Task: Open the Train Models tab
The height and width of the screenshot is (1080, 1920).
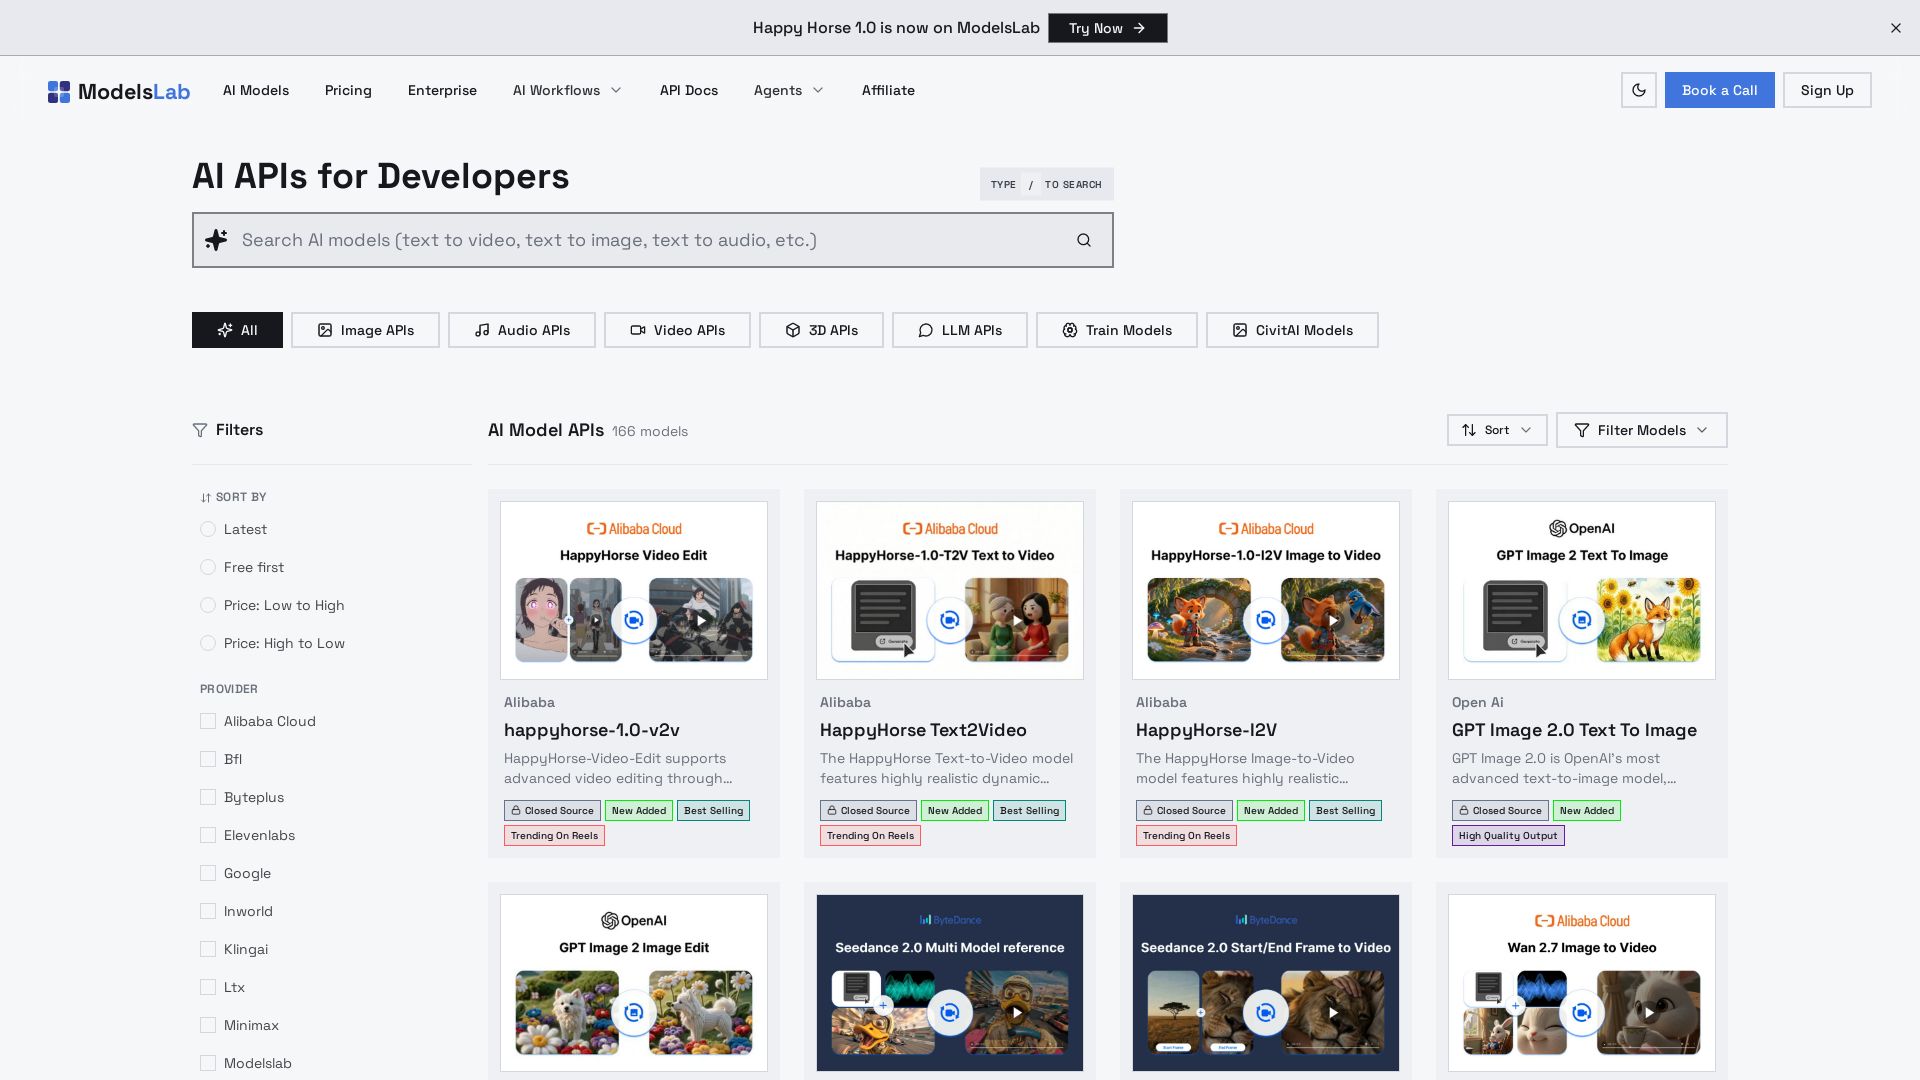Action: point(1117,330)
